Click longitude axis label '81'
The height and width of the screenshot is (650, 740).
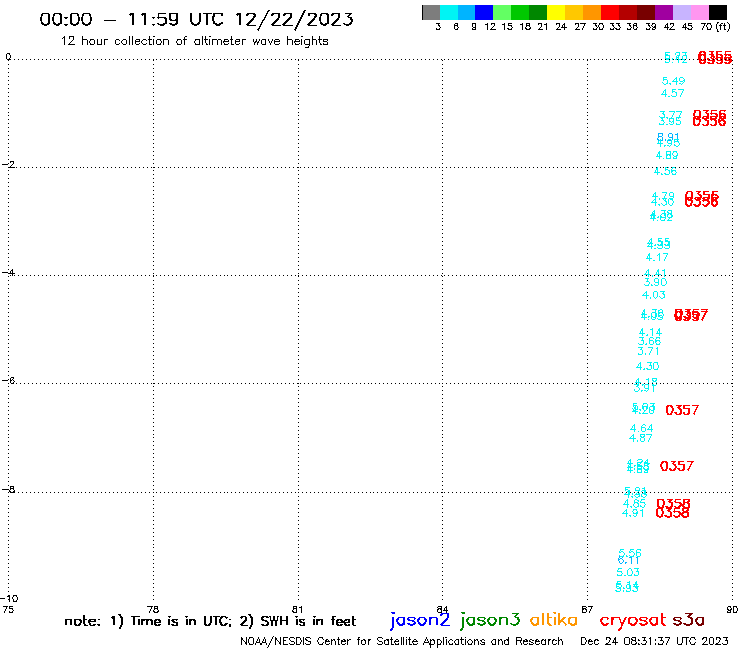[x=297, y=609]
